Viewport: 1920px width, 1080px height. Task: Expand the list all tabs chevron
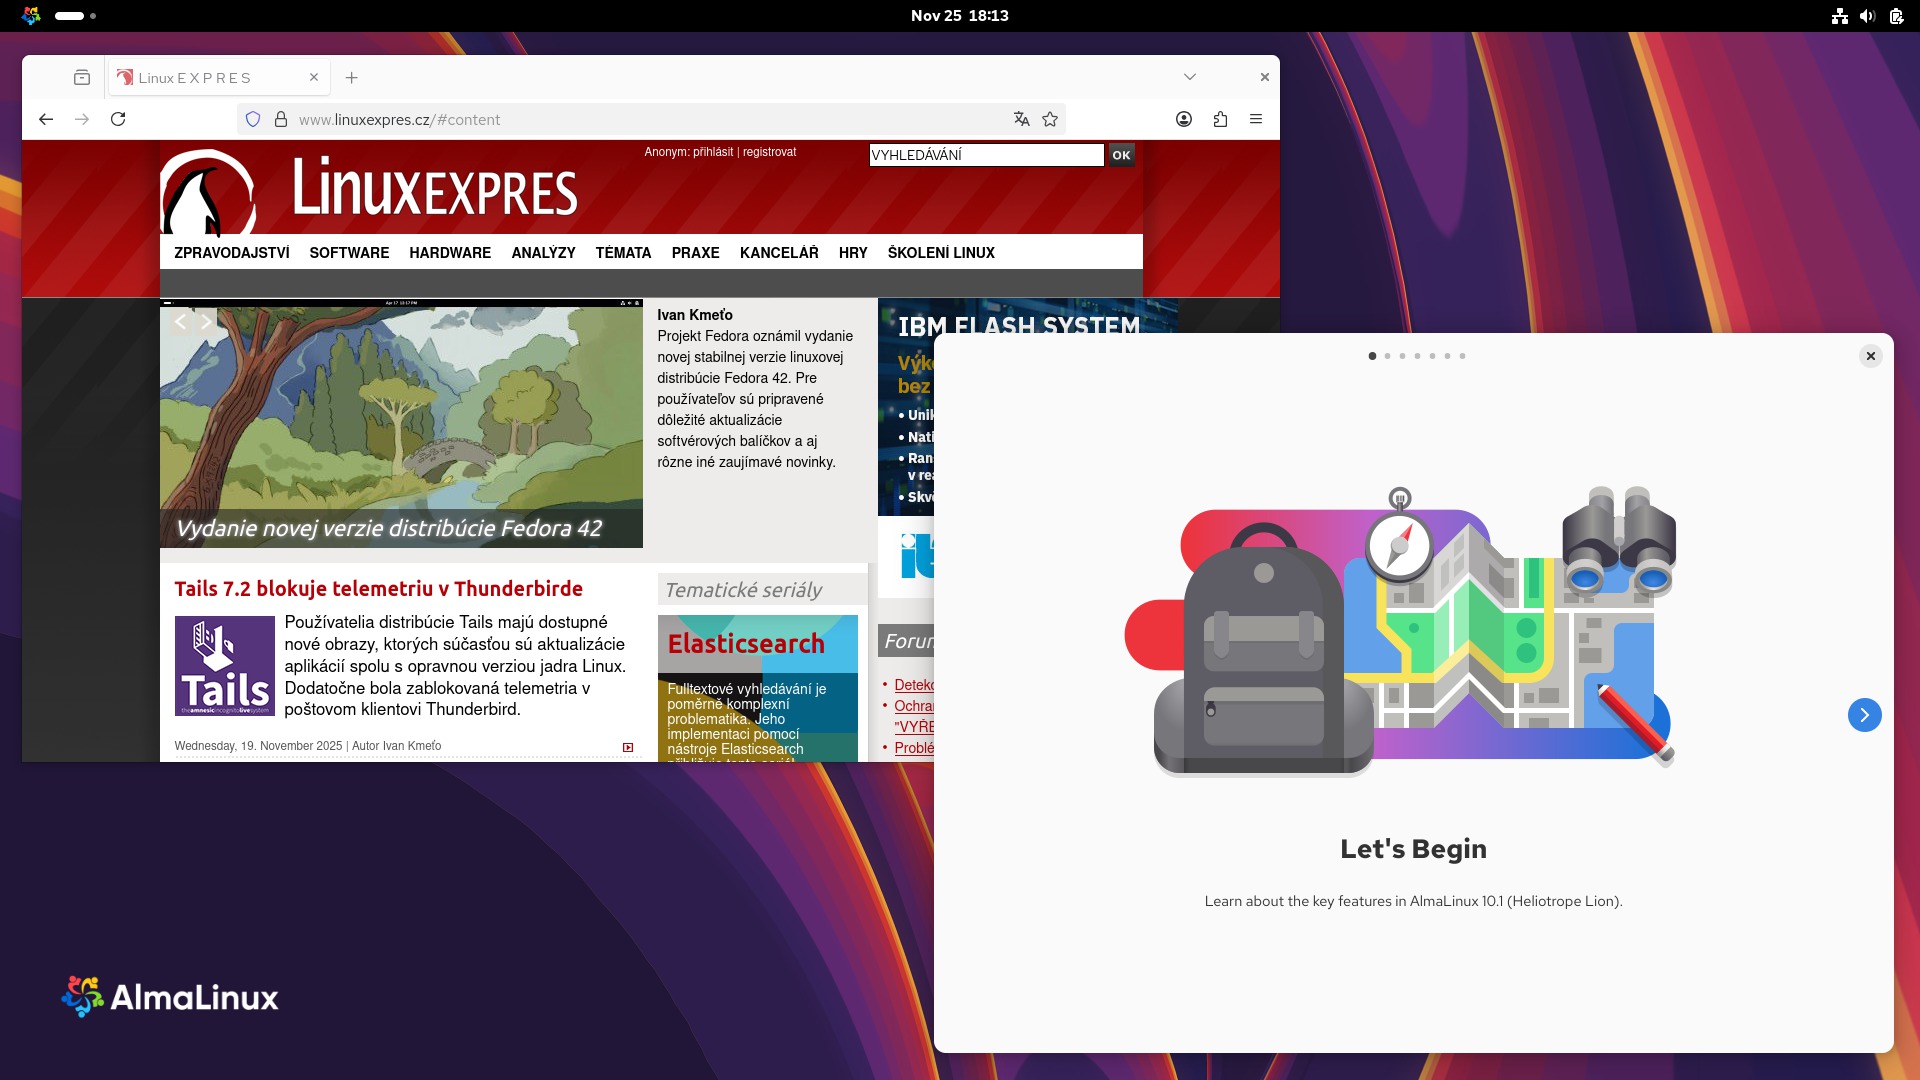coord(1190,77)
